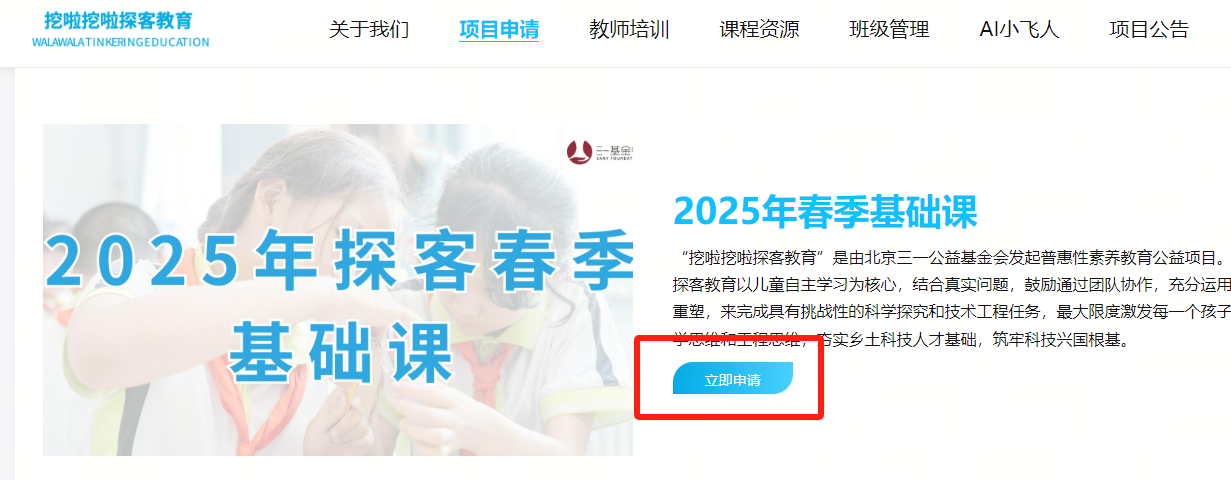Image resolution: width=1231 pixels, height=480 pixels.
Task: Navigate to 班级管理
Action: coord(889,30)
